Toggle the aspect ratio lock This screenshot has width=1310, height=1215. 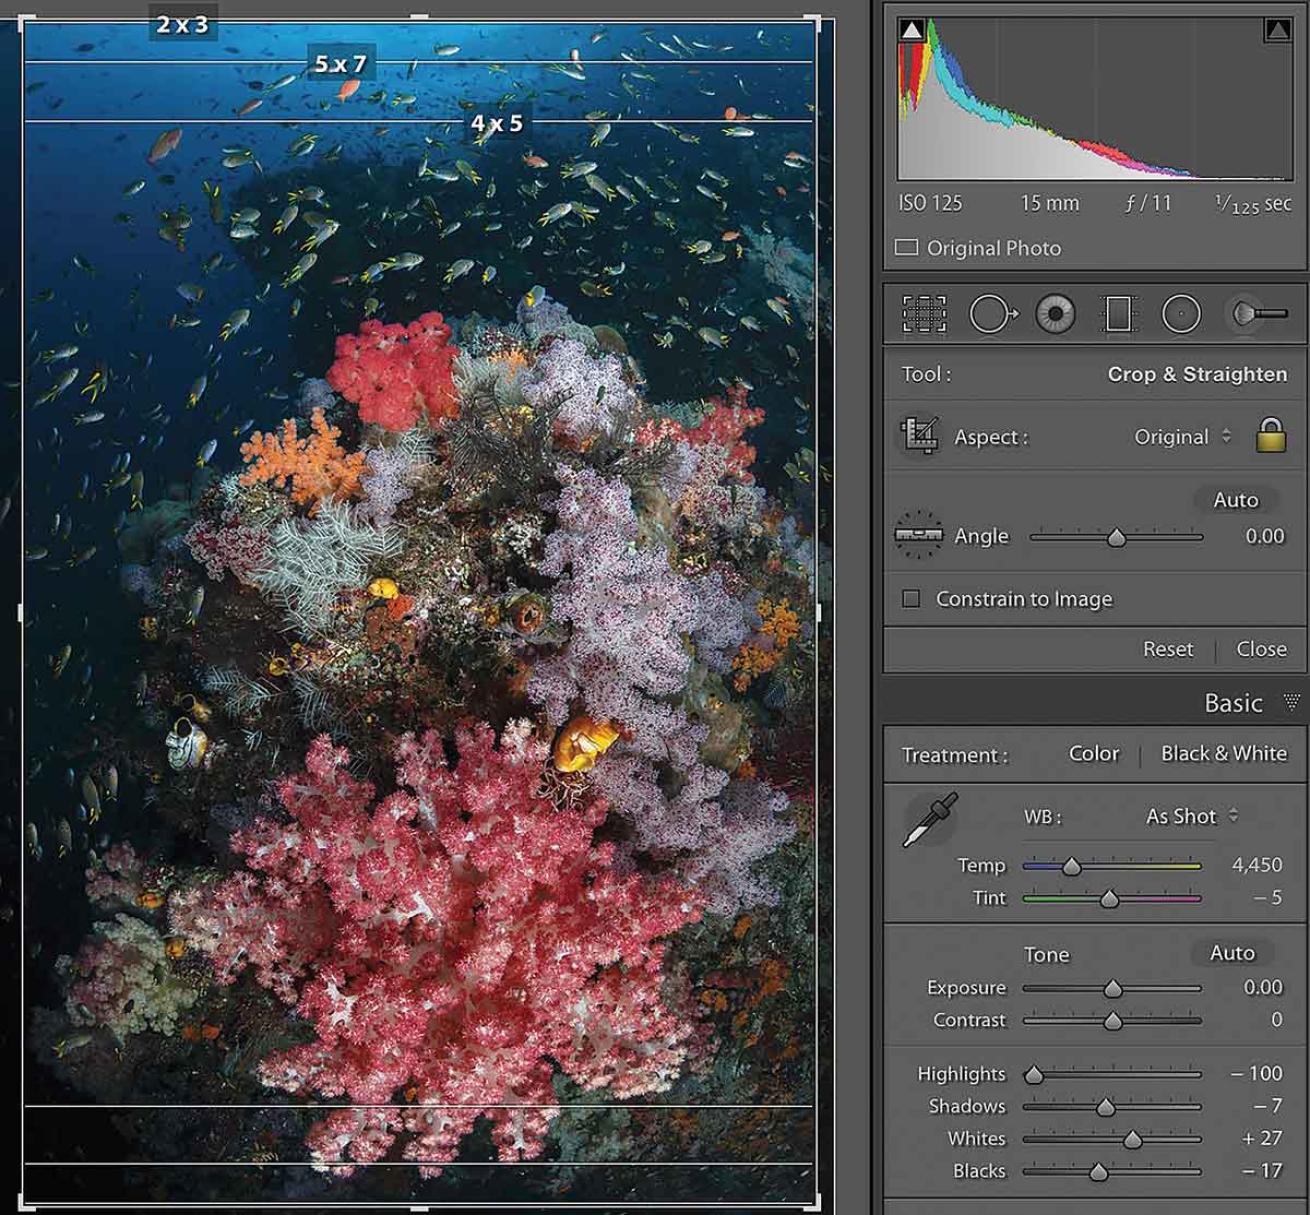click(x=1271, y=436)
